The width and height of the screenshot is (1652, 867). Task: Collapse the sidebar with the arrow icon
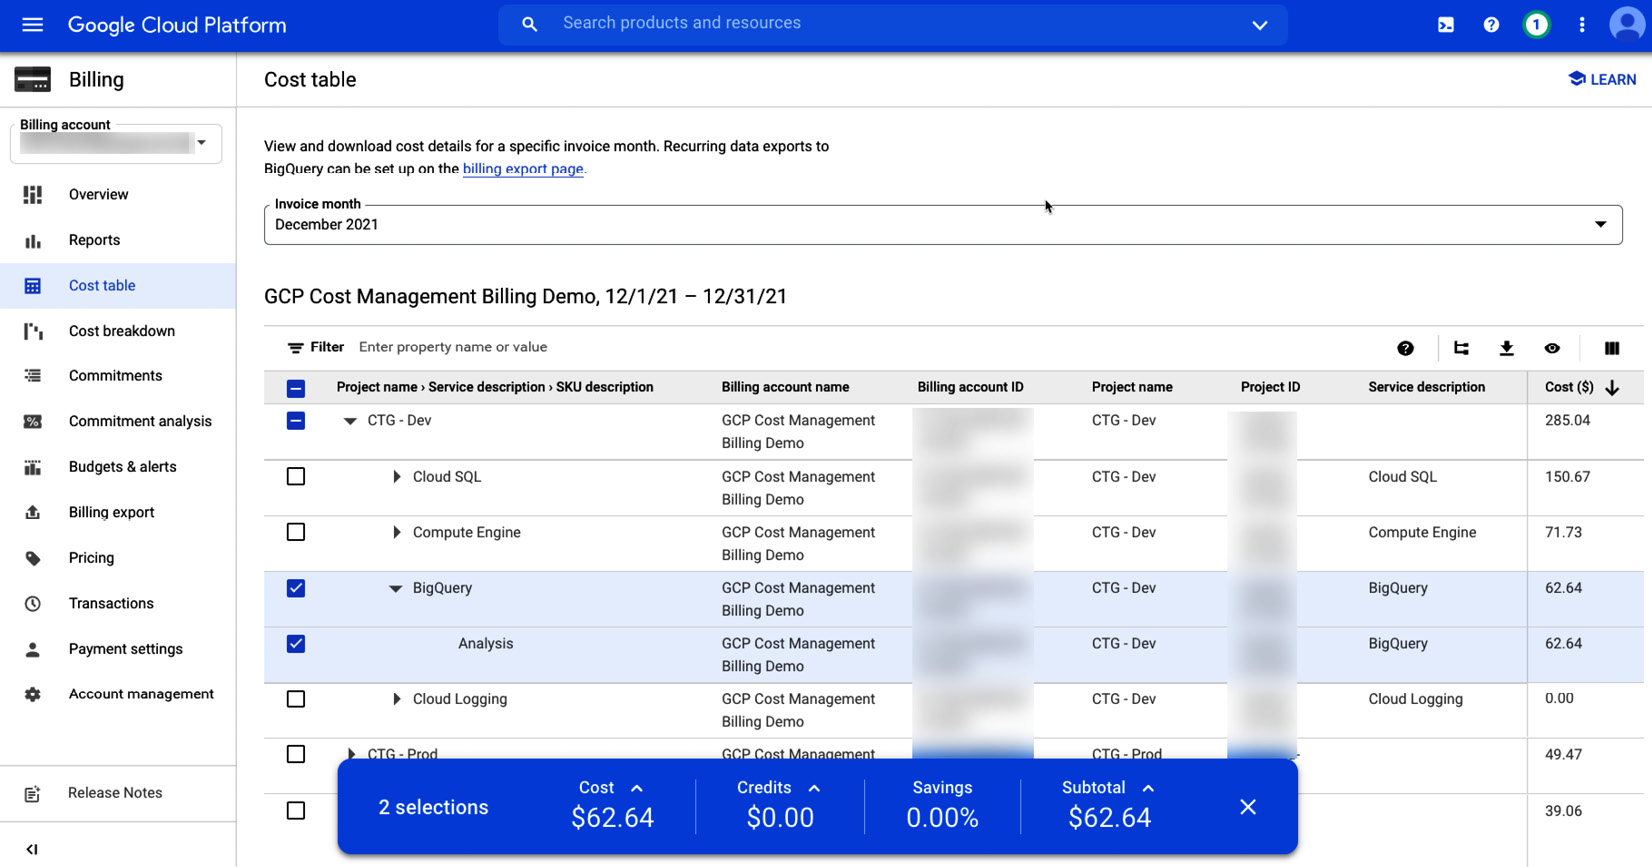click(x=32, y=849)
